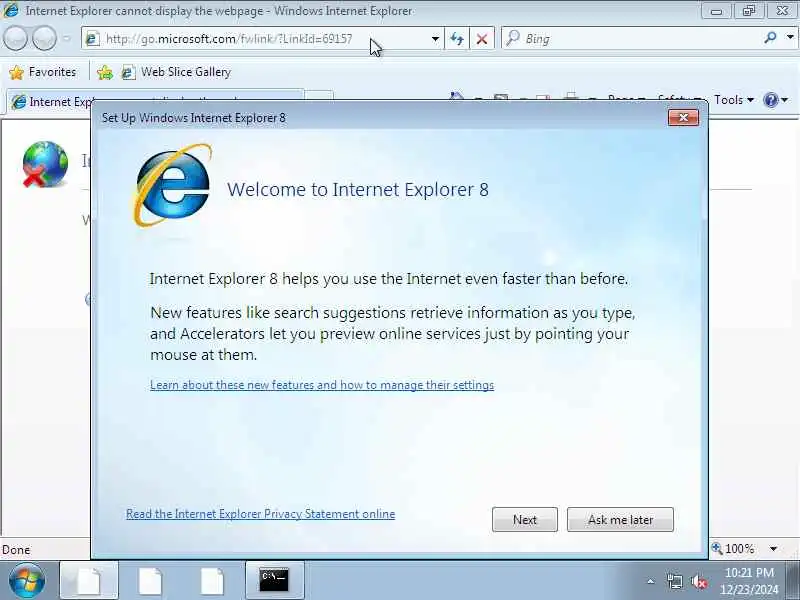This screenshot has width=800, height=600.
Task: Click the muted volume speaker tray icon
Action: 699,581
